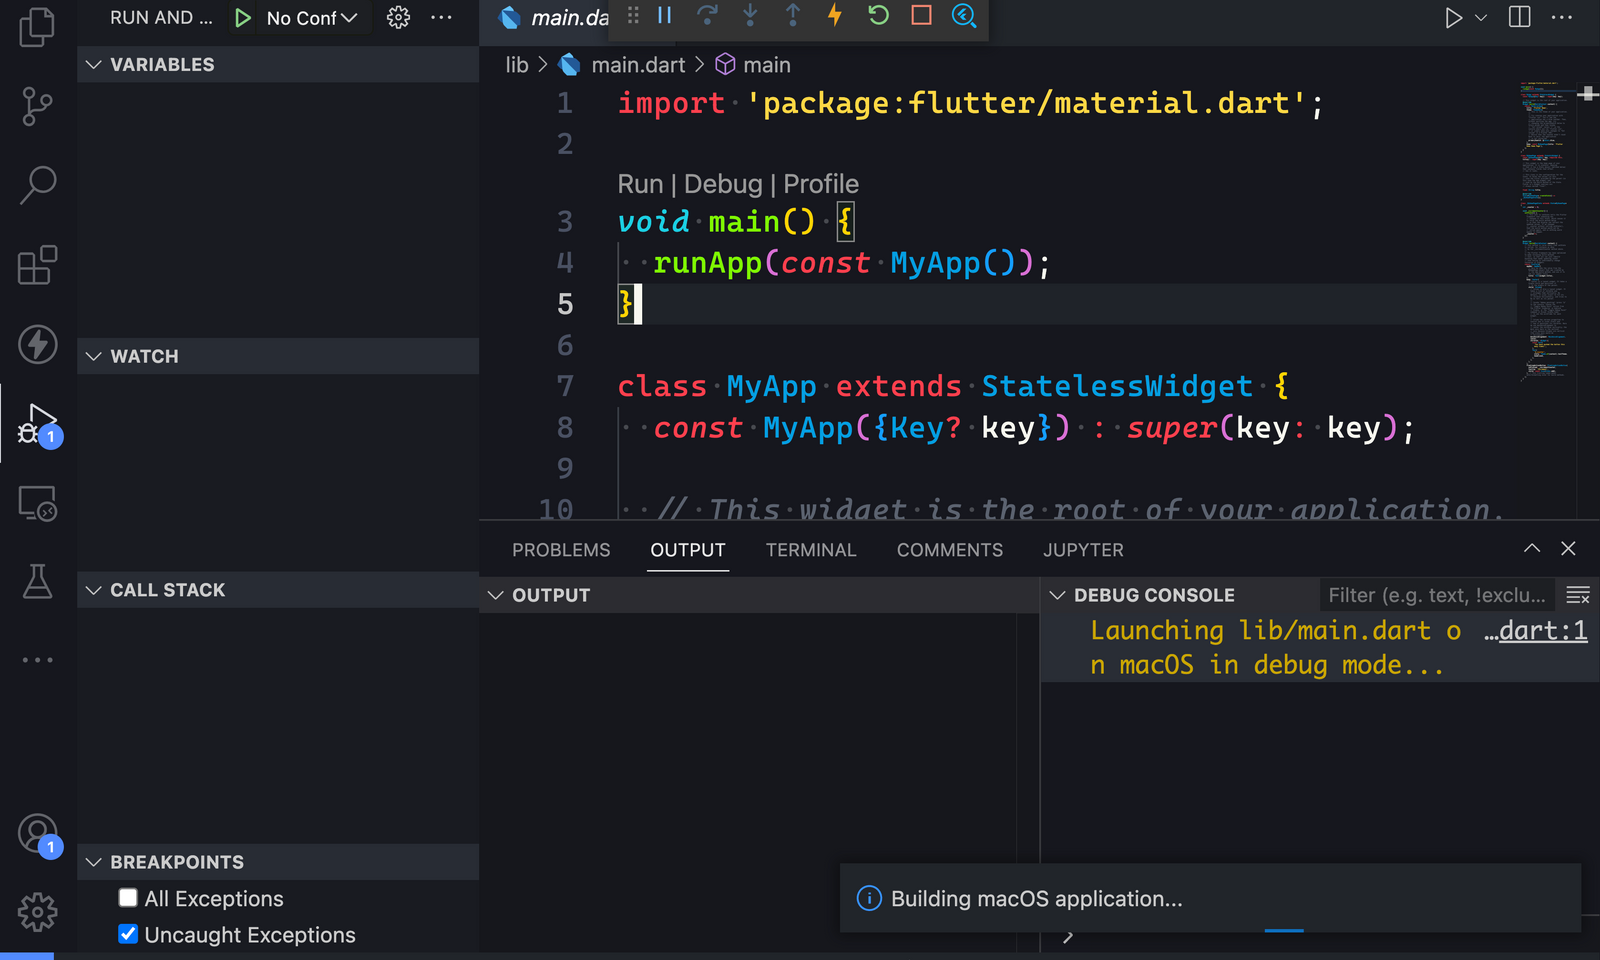Collapse the Breakpoints section
The image size is (1600, 960).
pyautogui.click(x=278, y=862)
